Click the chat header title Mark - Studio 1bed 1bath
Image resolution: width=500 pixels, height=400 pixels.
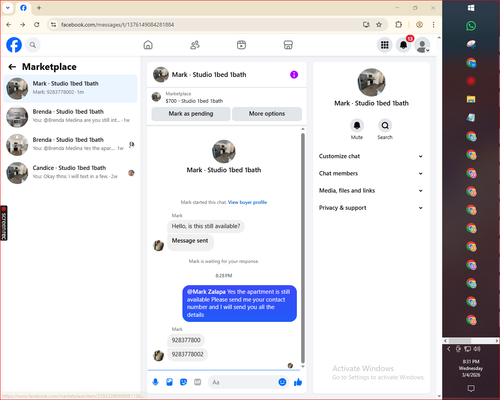(209, 75)
